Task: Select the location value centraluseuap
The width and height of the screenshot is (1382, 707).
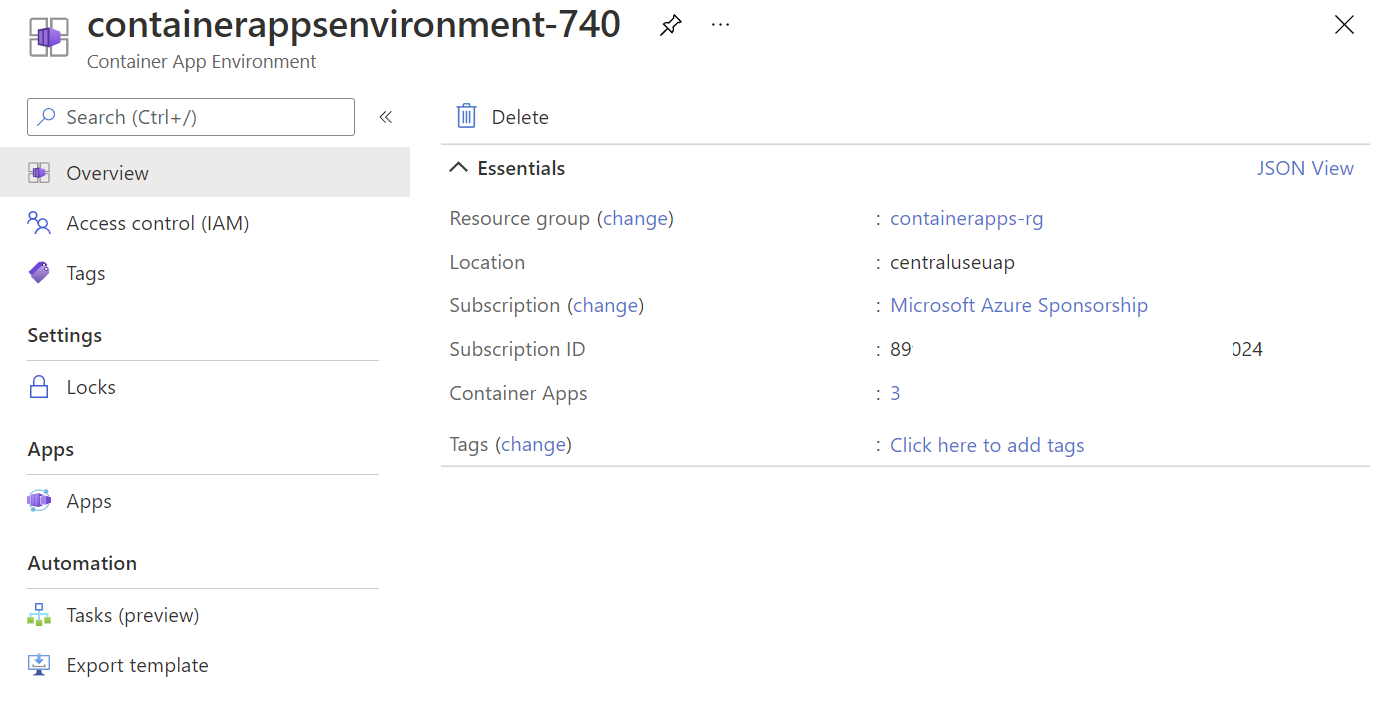Action: pos(952,262)
